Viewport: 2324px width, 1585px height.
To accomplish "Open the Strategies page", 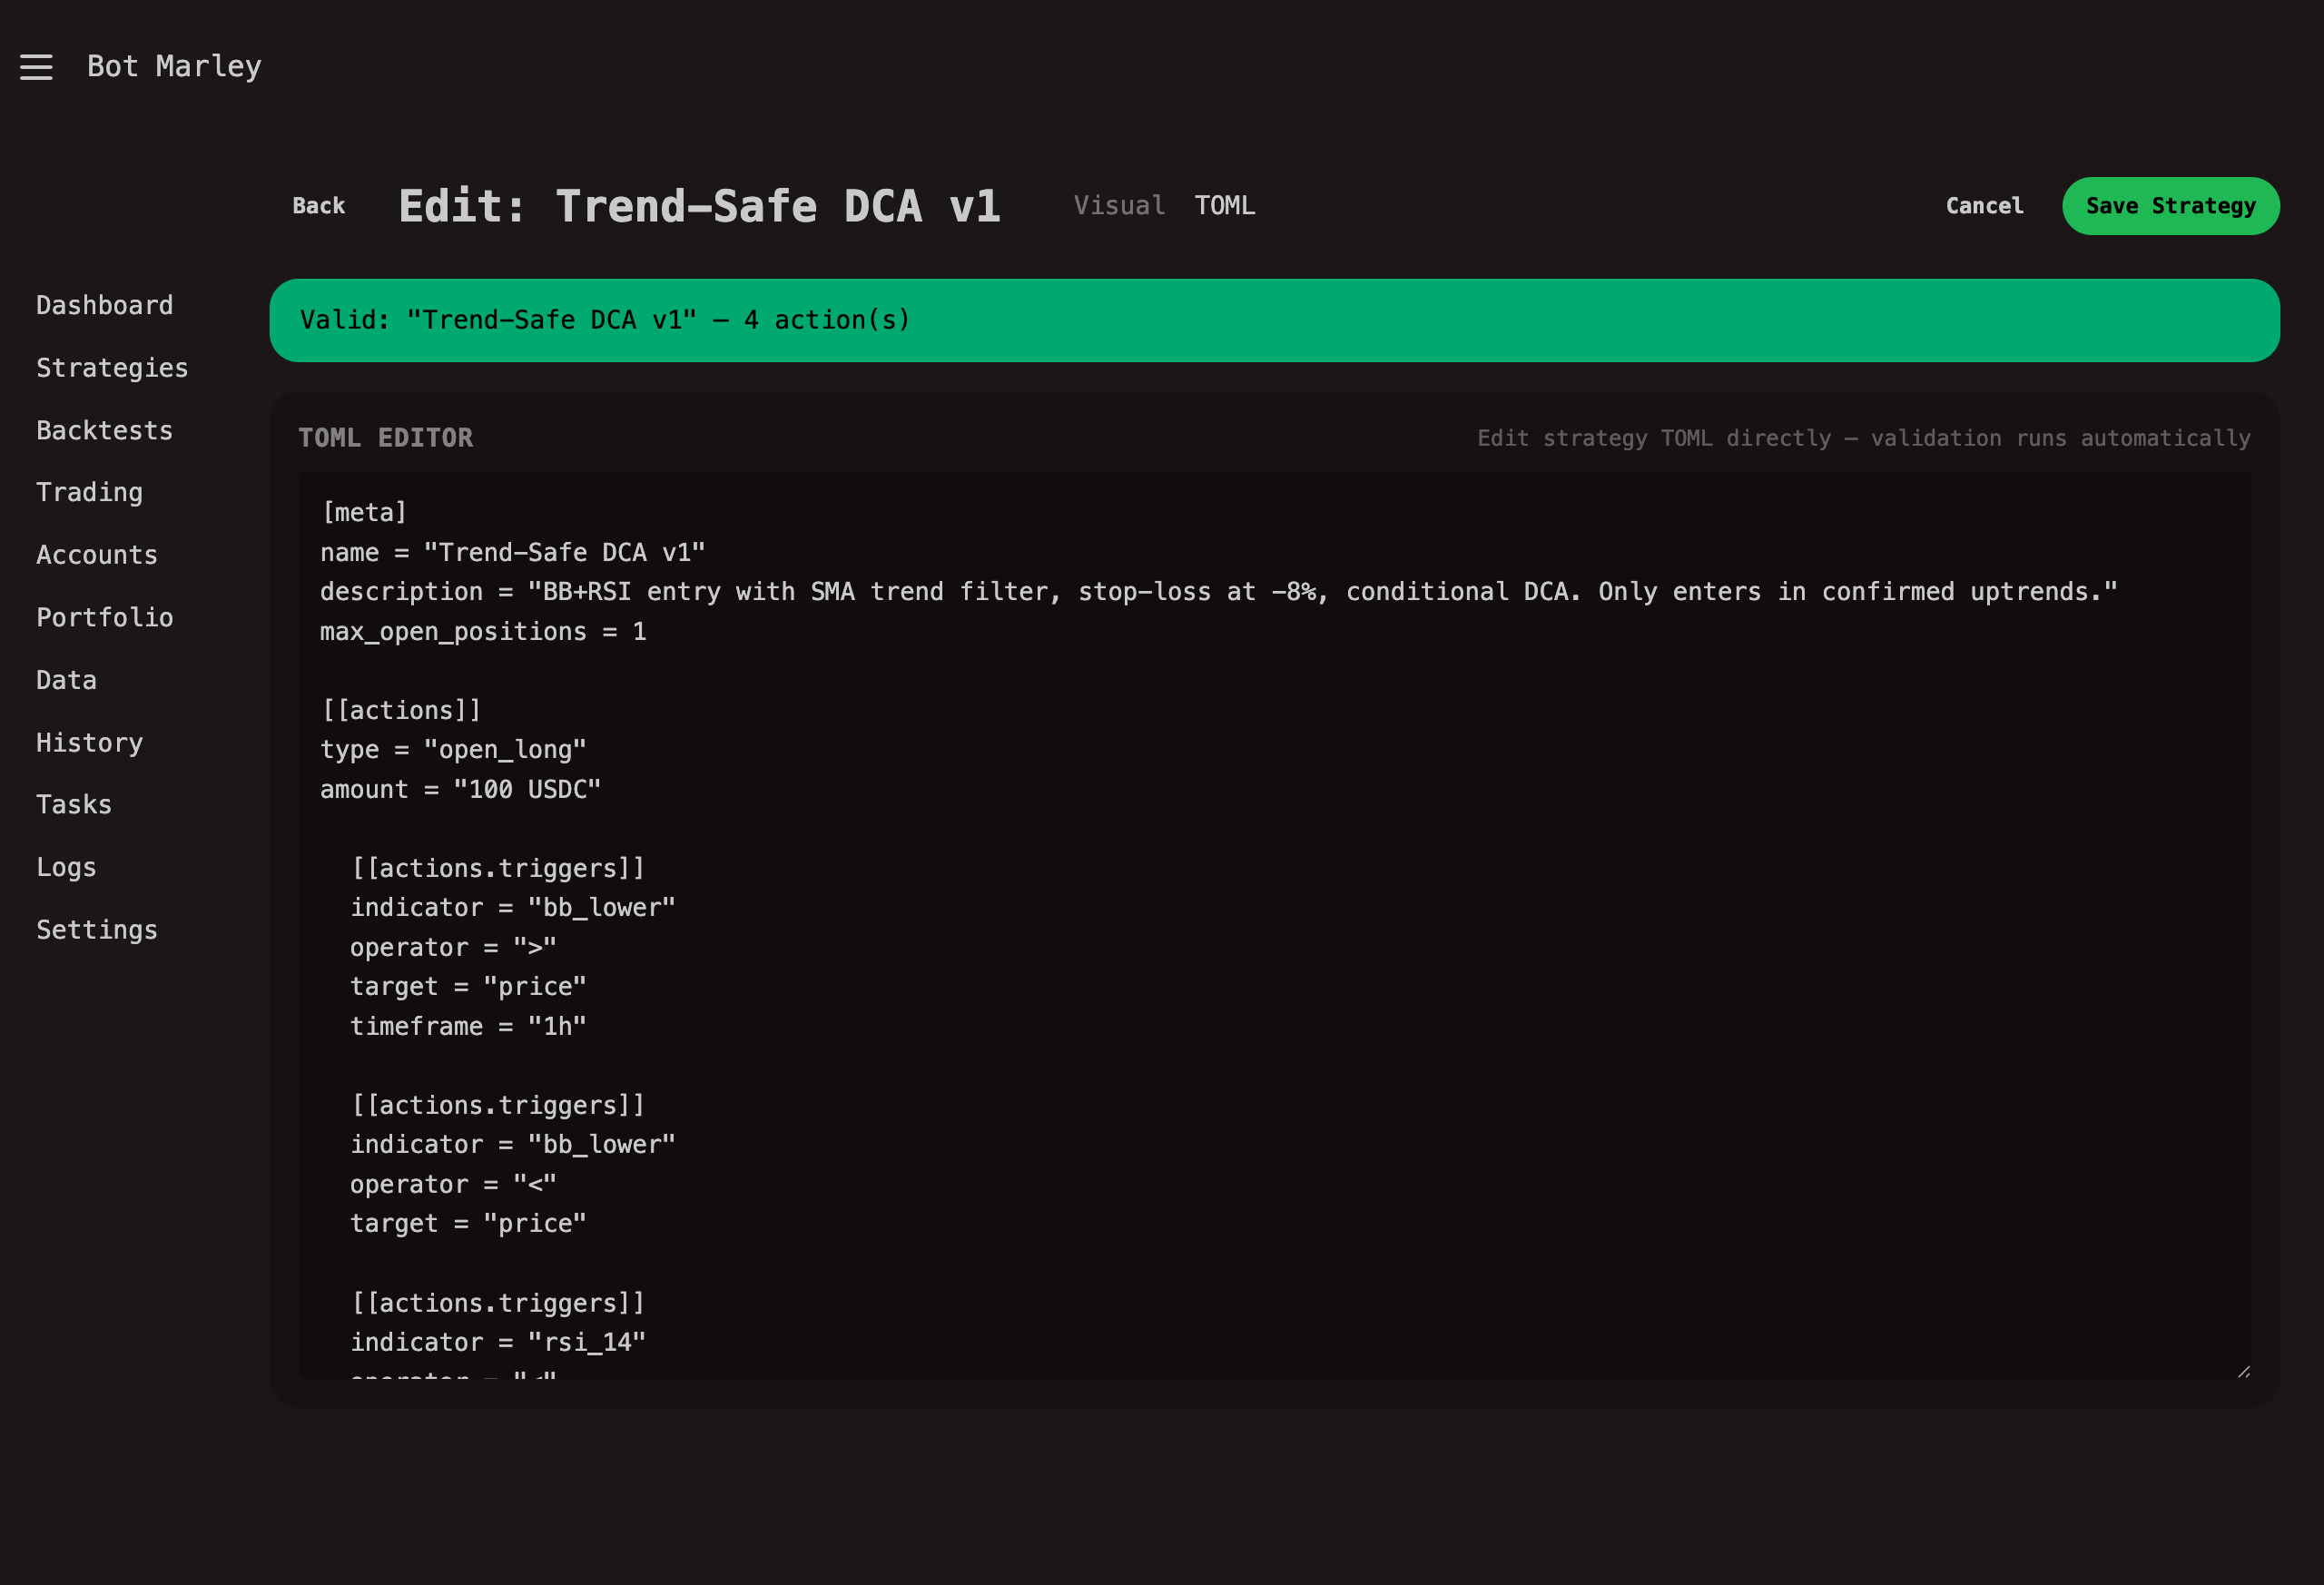I will point(112,367).
